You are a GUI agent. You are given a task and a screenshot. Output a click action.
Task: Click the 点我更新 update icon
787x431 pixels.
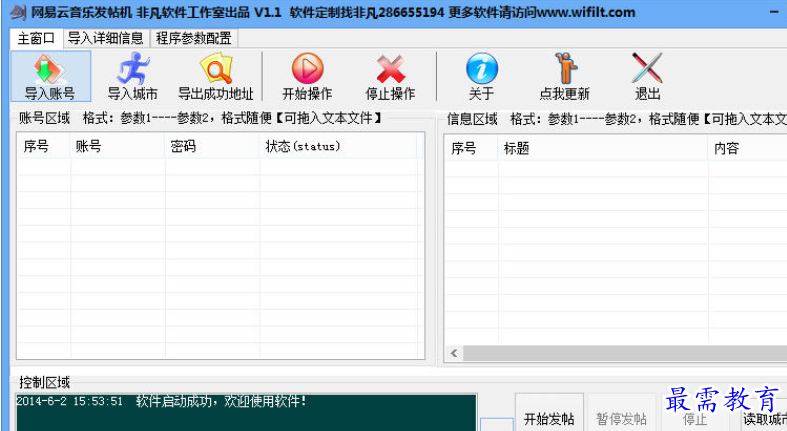point(565,76)
